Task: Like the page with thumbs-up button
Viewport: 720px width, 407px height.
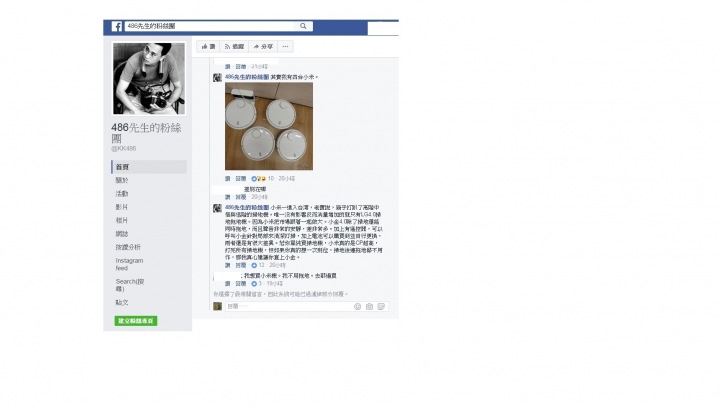Action: click(208, 46)
